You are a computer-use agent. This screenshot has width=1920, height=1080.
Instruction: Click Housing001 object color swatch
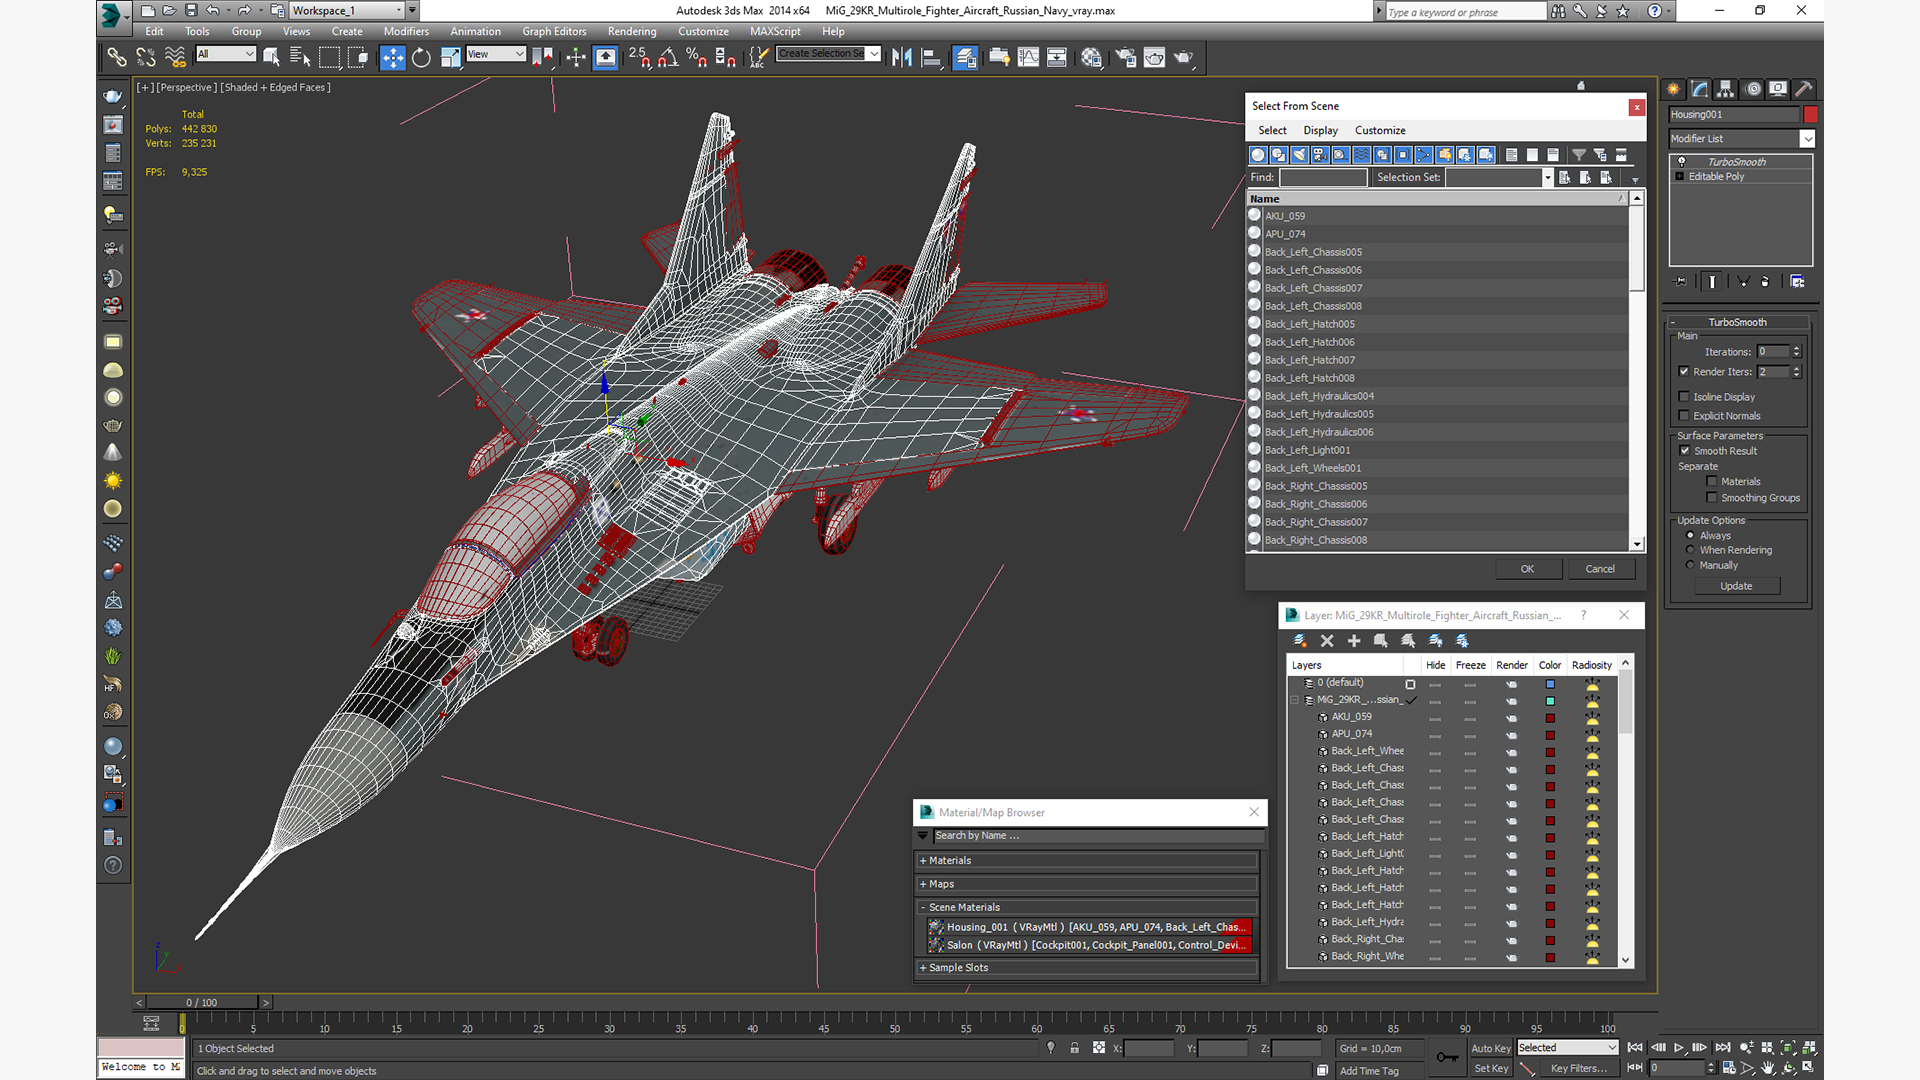click(1810, 115)
